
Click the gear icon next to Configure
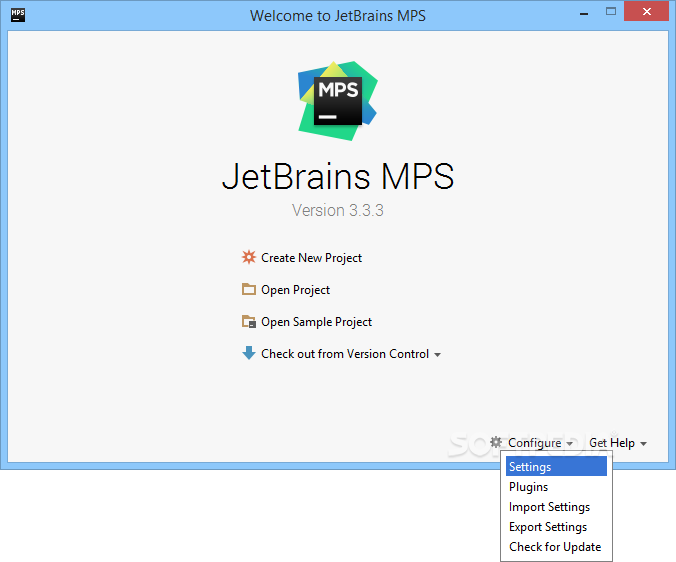click(x=496, y=442)
